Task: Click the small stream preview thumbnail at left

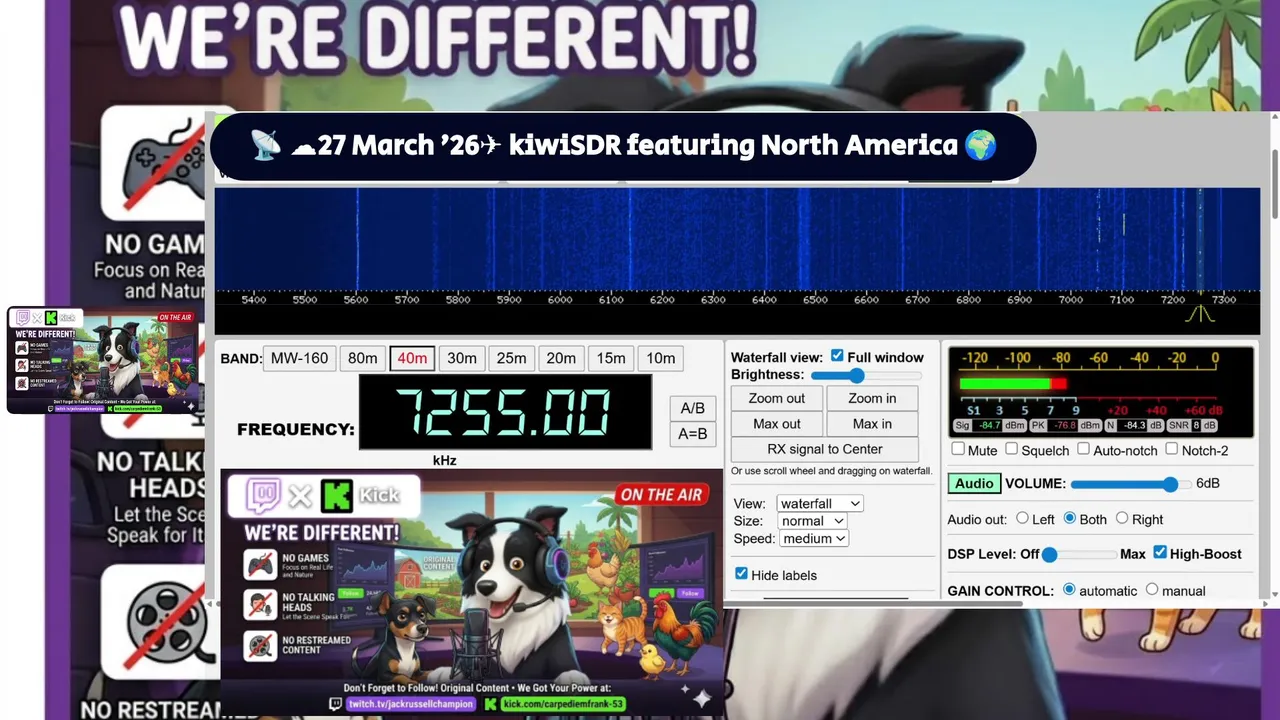Action: 101,360
